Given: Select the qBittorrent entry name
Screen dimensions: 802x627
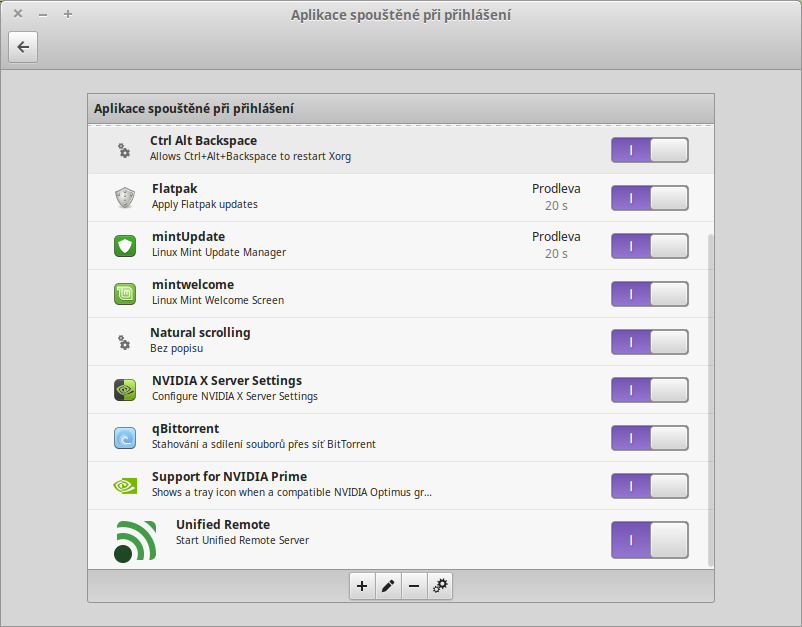Looking at the screenshot, I should point(185,429).
